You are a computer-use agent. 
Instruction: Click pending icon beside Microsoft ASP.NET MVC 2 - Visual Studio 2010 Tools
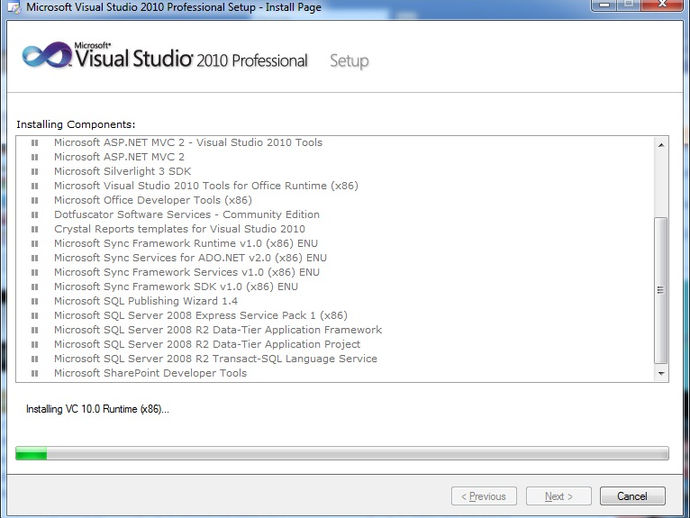coord(35,143)
